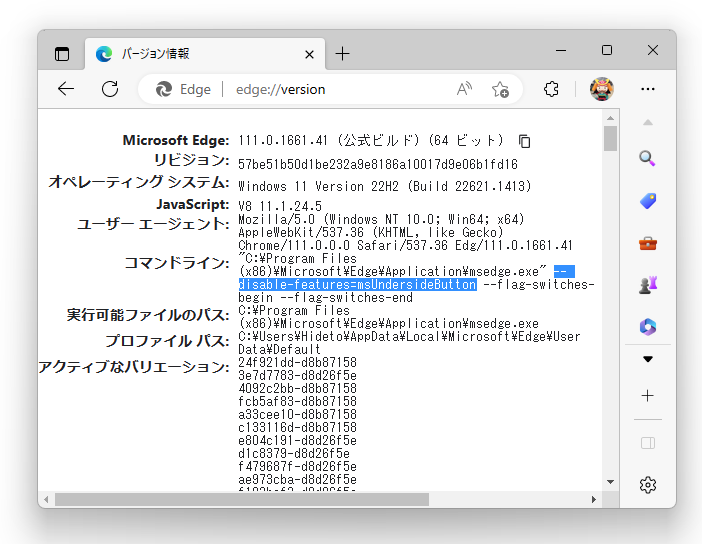Click the Edge site identity badge

pyautogui.click(x=183, y=90)
